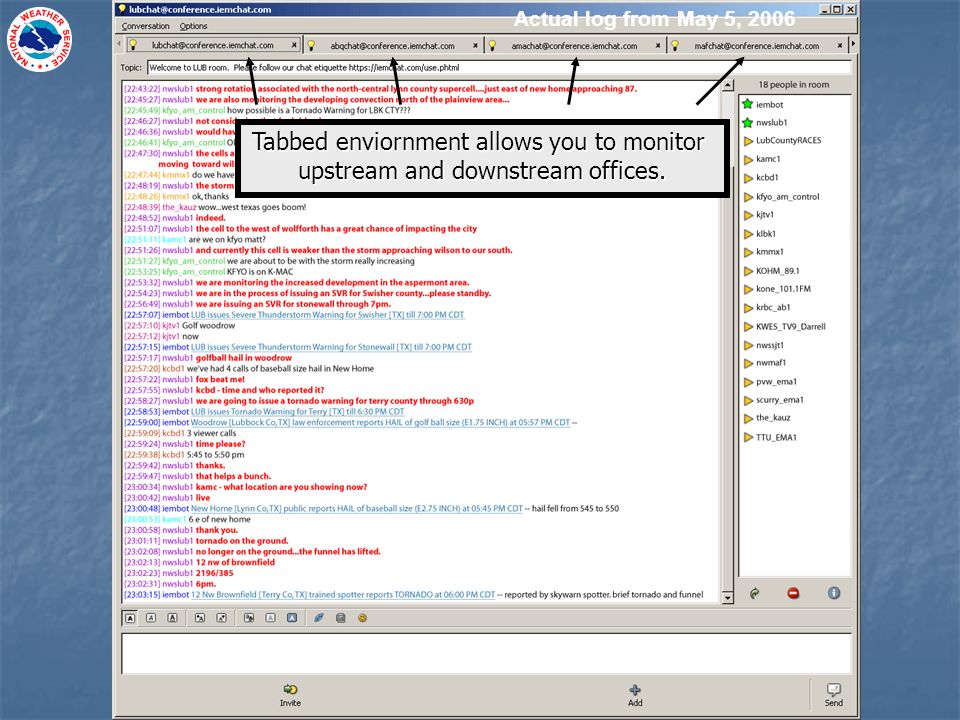The width and height of the screenshot is (960, 720).
Task: Toggle underline text formatting button
Action: coord(173,618)
